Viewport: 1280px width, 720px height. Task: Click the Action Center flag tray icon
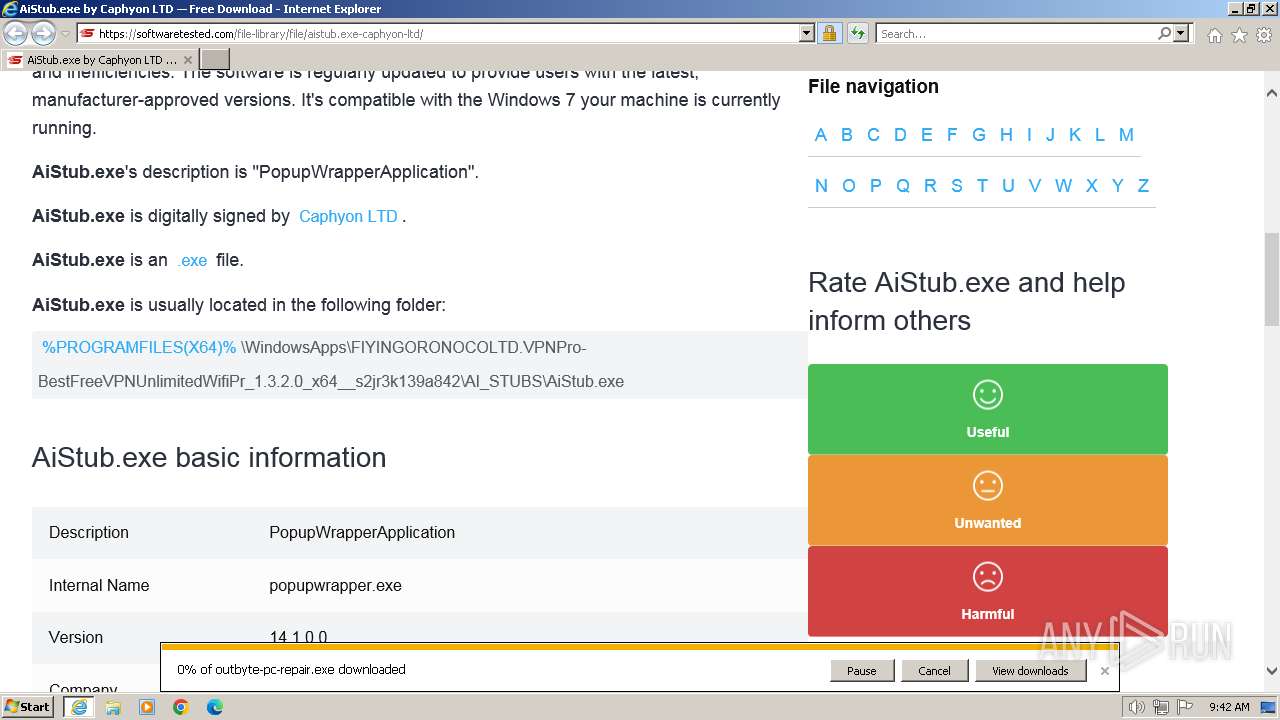pyautogui.click(x=1185, y=707)
